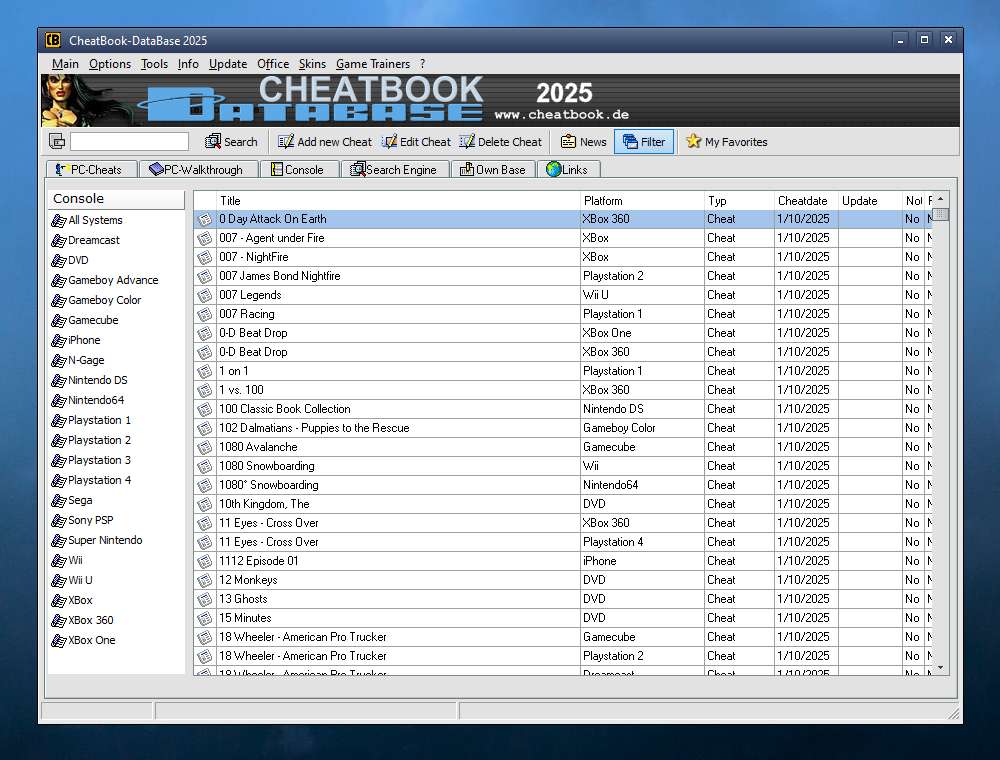The width and height of the screenshot is (1000, 760).
Task: Click the row icon for 12 Monkeys
Action: coord(205,580)
